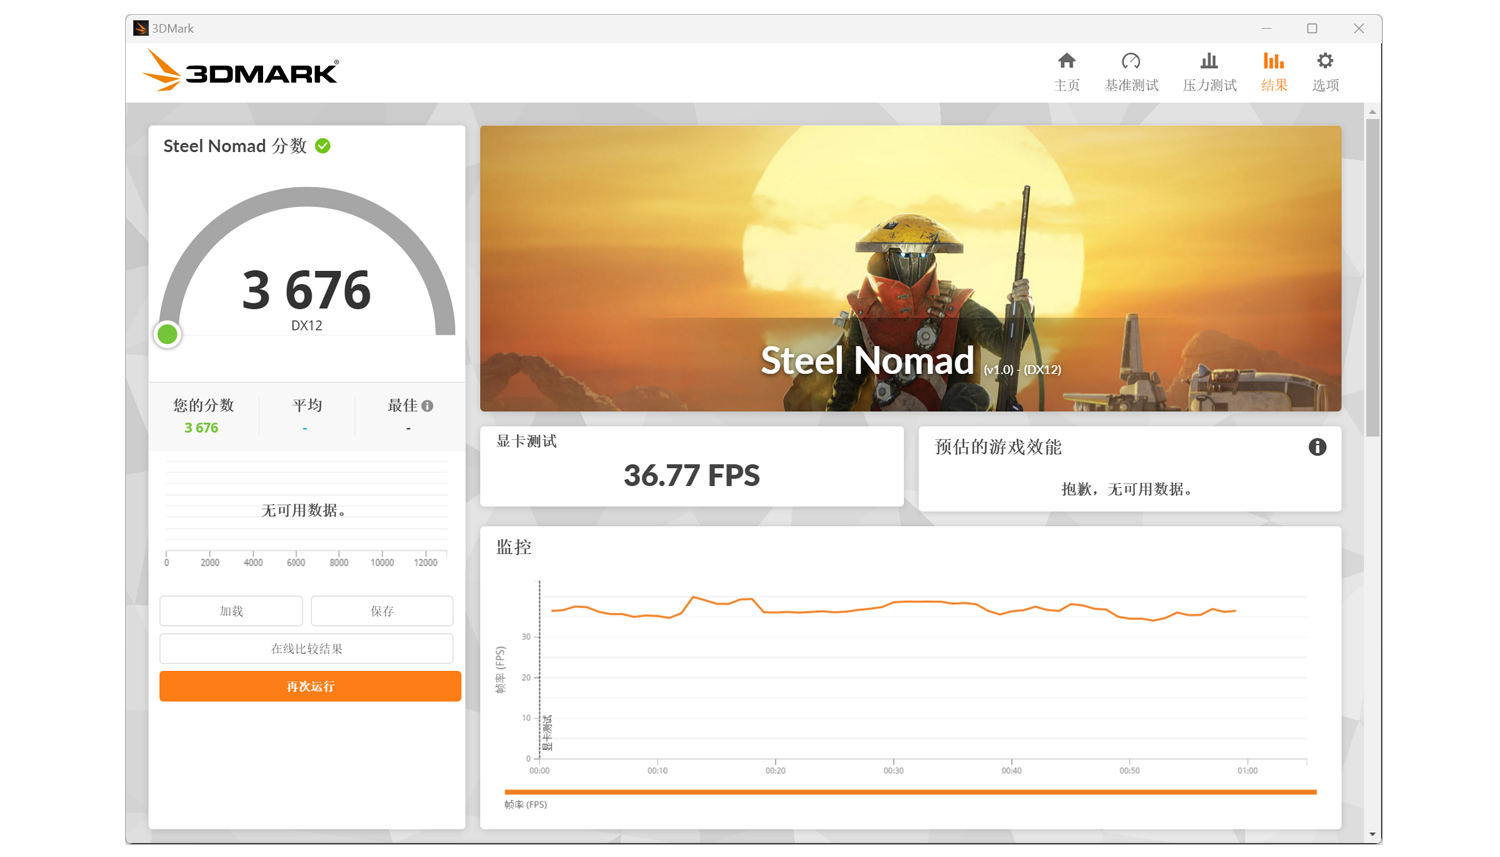
Task: Select the 结果 results bar chart icon
Action: pos(1273,61)
